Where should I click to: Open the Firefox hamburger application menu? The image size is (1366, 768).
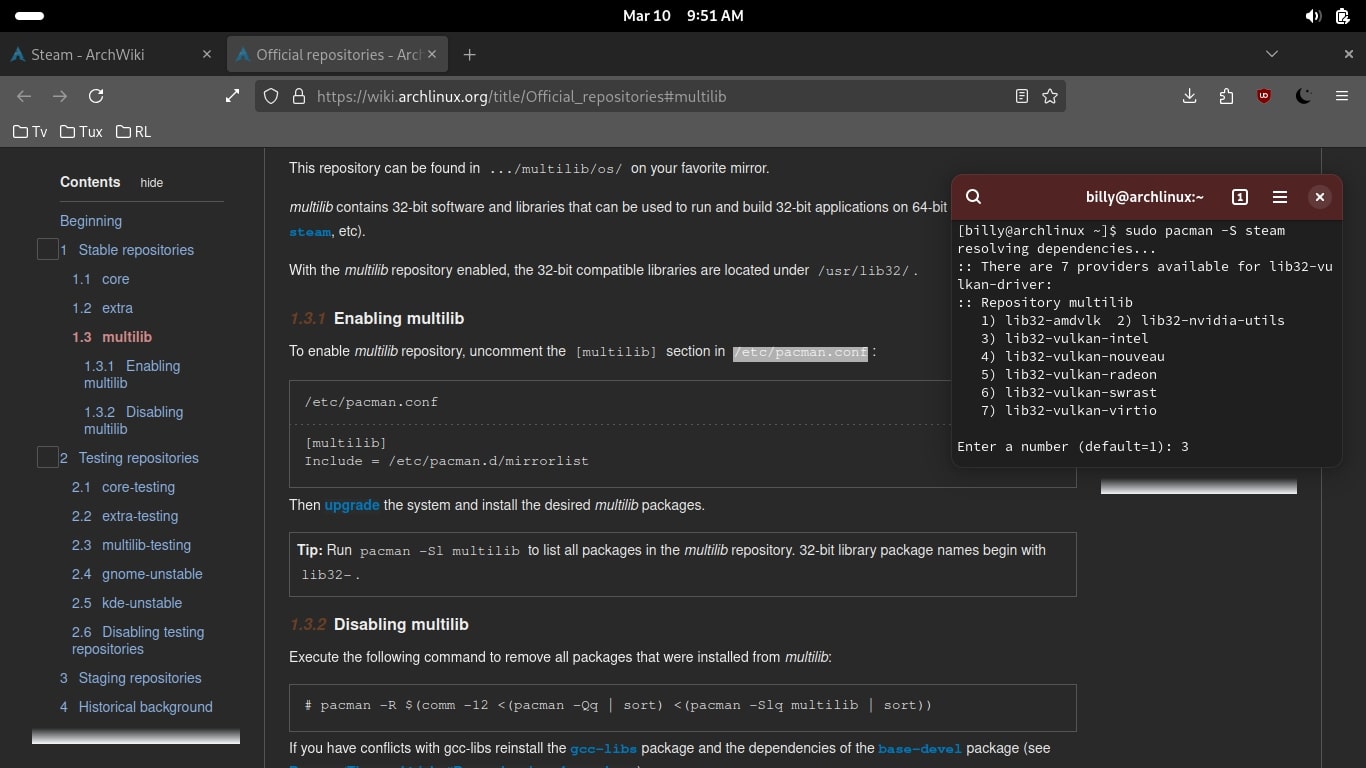click(x=1342, y=96)
